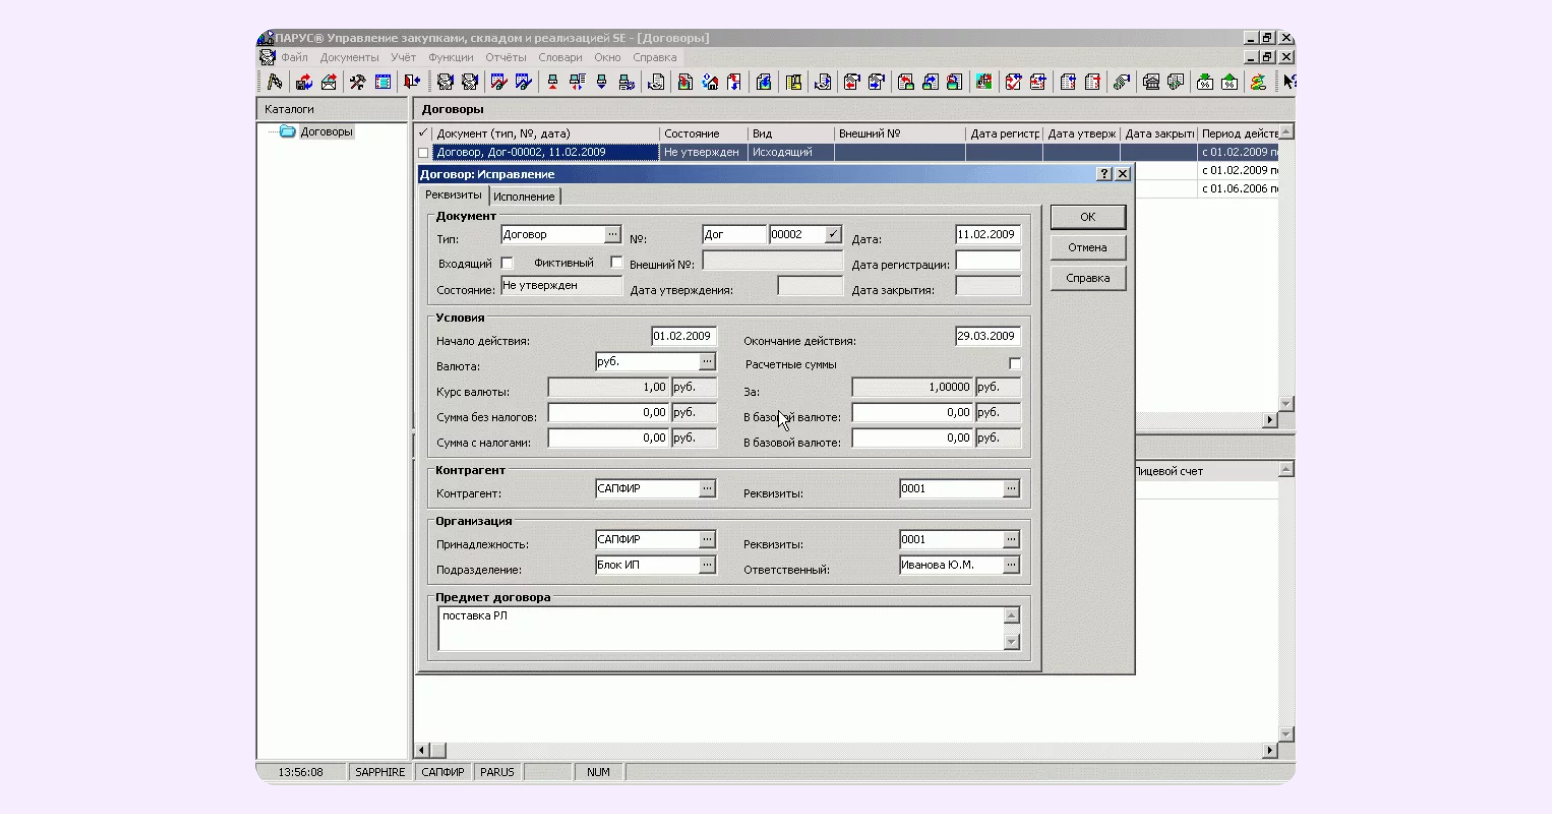
Task: Open the Словари menu
Action: pos(560,57)
